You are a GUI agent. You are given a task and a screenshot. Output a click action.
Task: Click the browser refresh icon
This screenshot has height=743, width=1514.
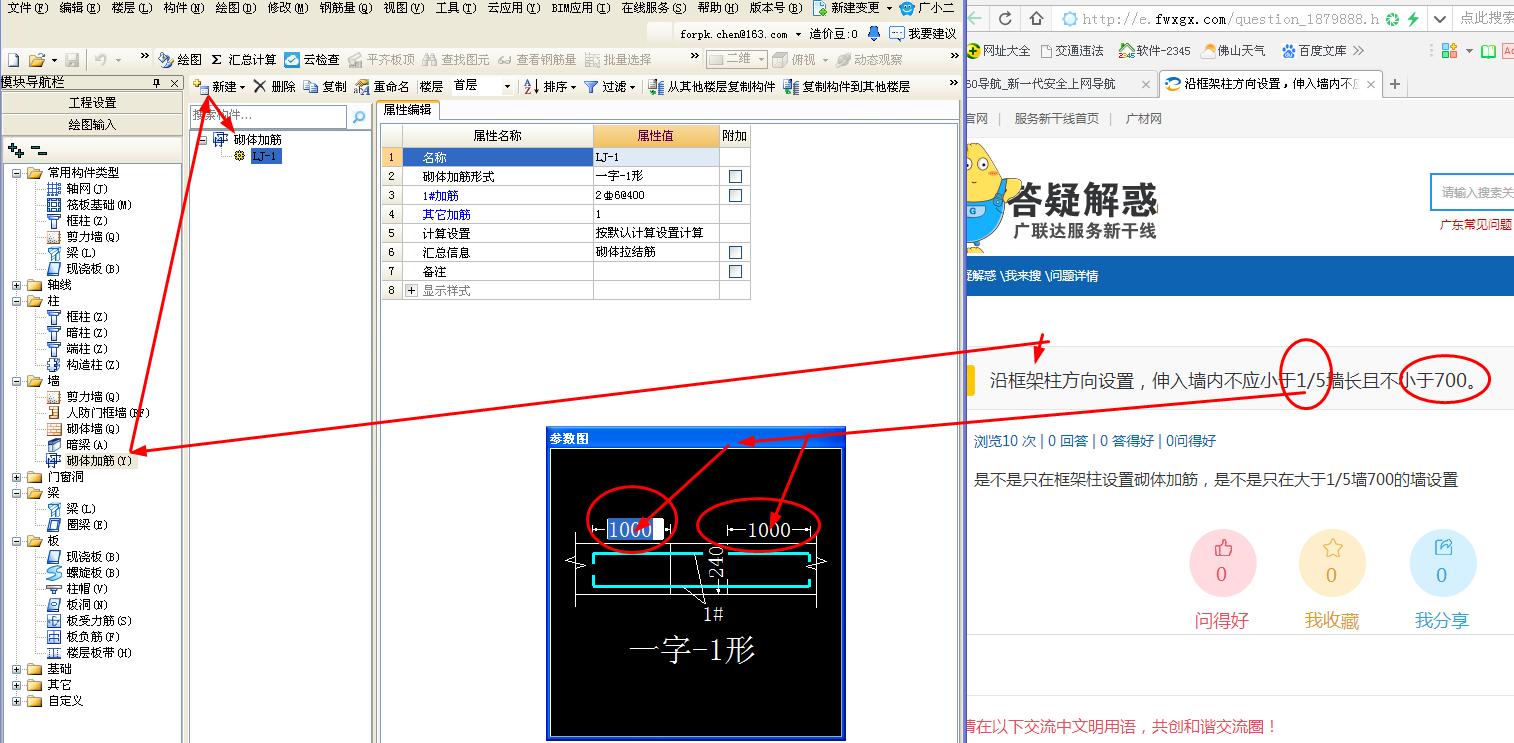[x=1004, y=19]
